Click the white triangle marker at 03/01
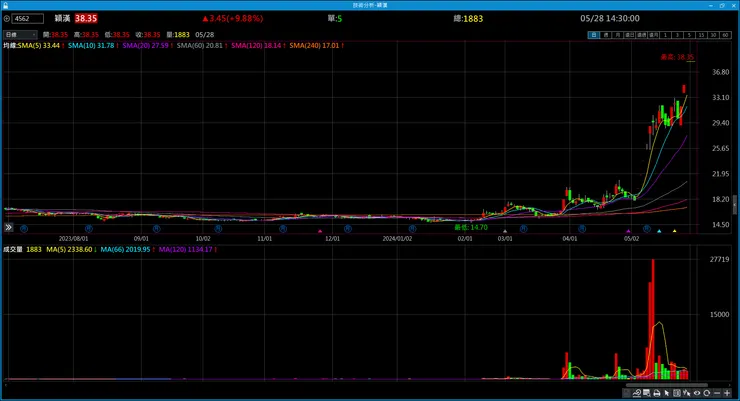Screen dimensions: 740x401 [505, 231]
